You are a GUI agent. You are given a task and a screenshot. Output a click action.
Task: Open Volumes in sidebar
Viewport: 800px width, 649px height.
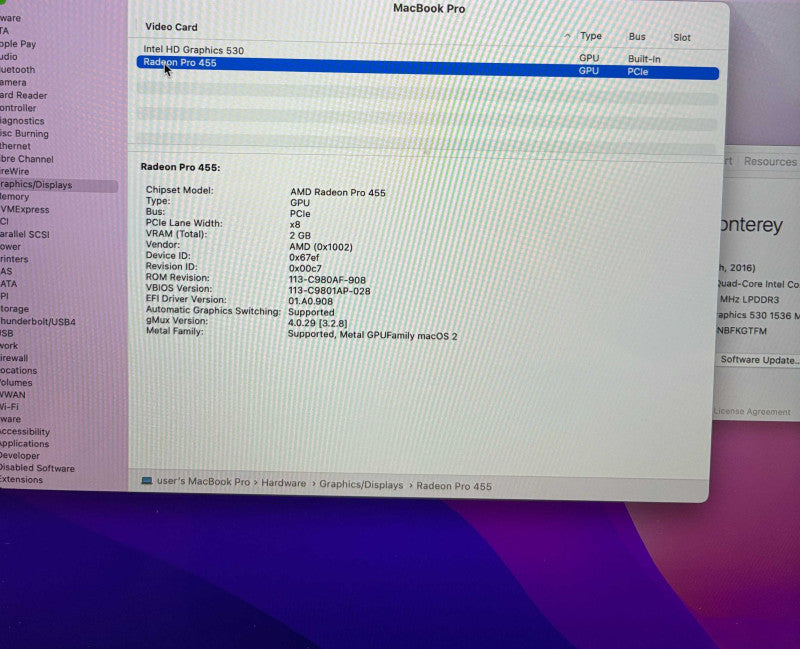[16, 383]
